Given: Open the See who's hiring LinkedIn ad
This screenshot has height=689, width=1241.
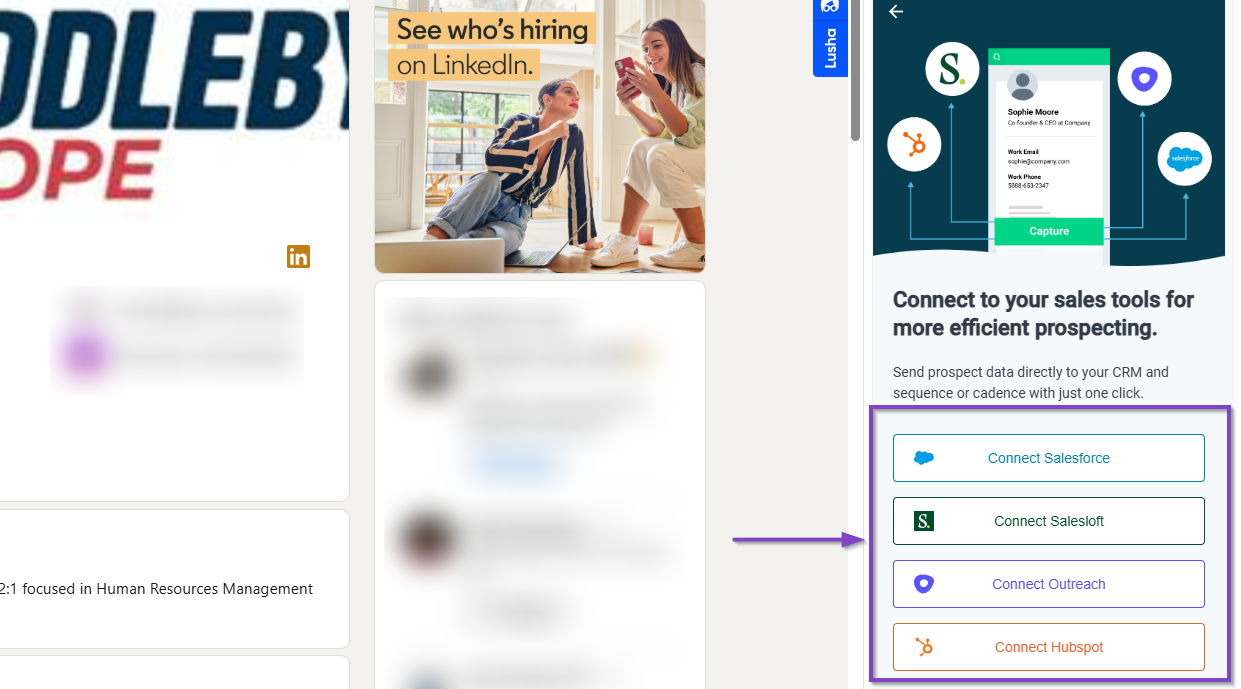Looking at the screenshot, I should pos(540,135).
